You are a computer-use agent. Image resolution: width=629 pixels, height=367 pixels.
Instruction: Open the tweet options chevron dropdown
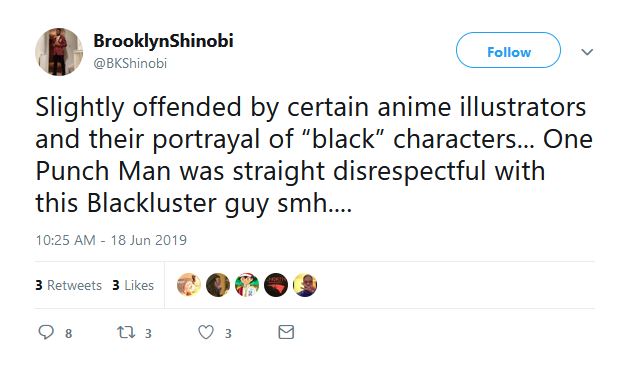587,52
